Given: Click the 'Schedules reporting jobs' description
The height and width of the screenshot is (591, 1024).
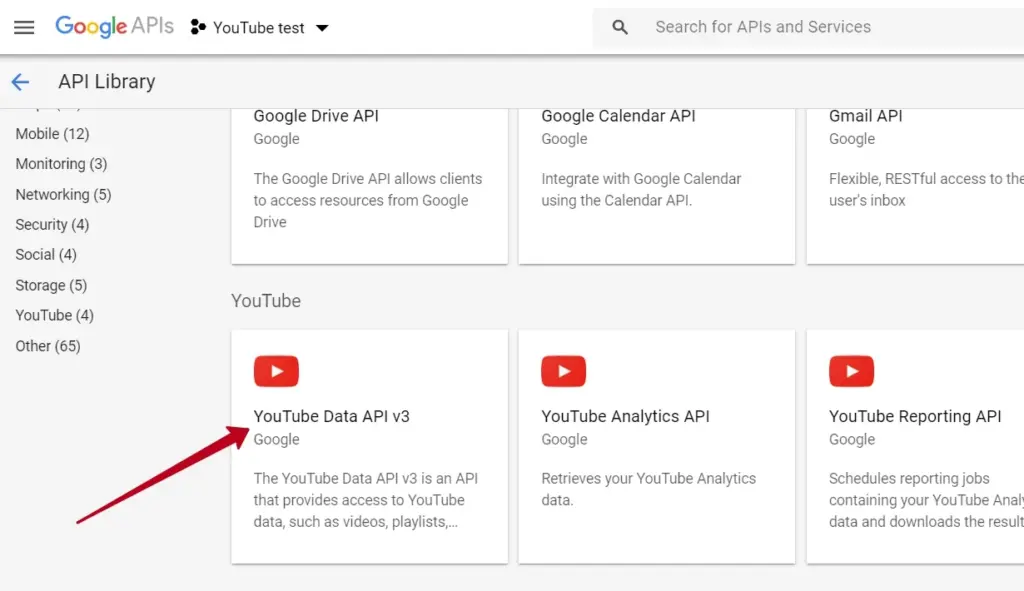Looking at the screenshot, I should click(x=926, y=500).
